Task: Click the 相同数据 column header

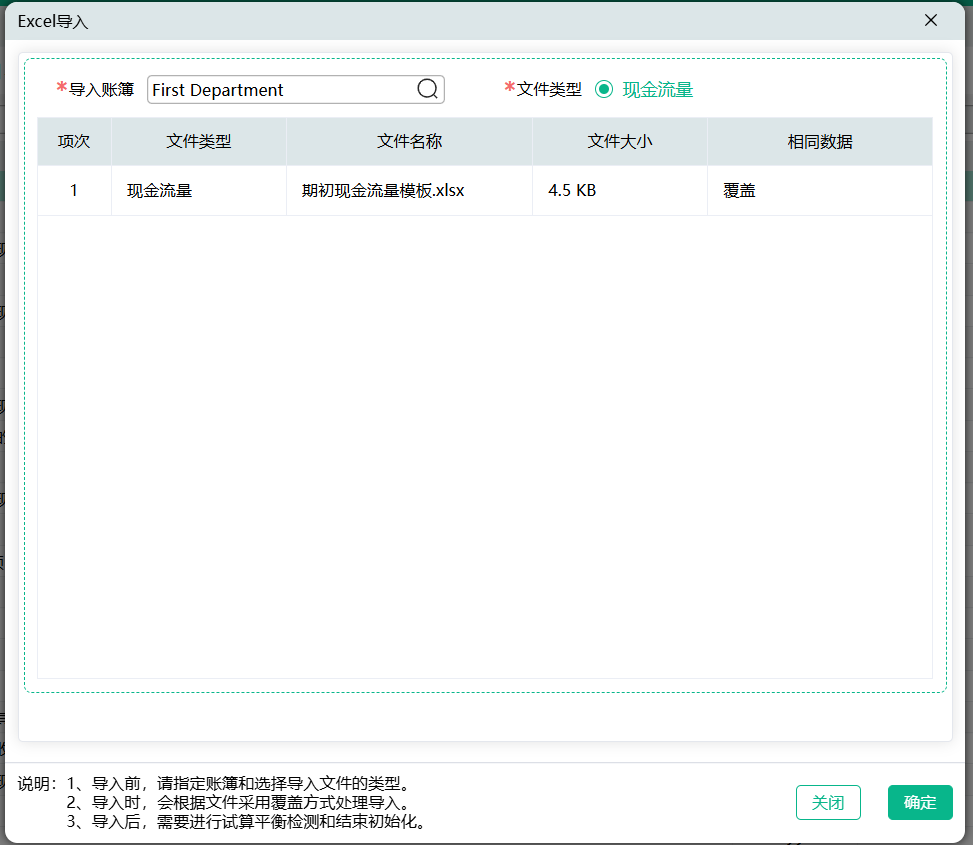Action: pos(819,142)
